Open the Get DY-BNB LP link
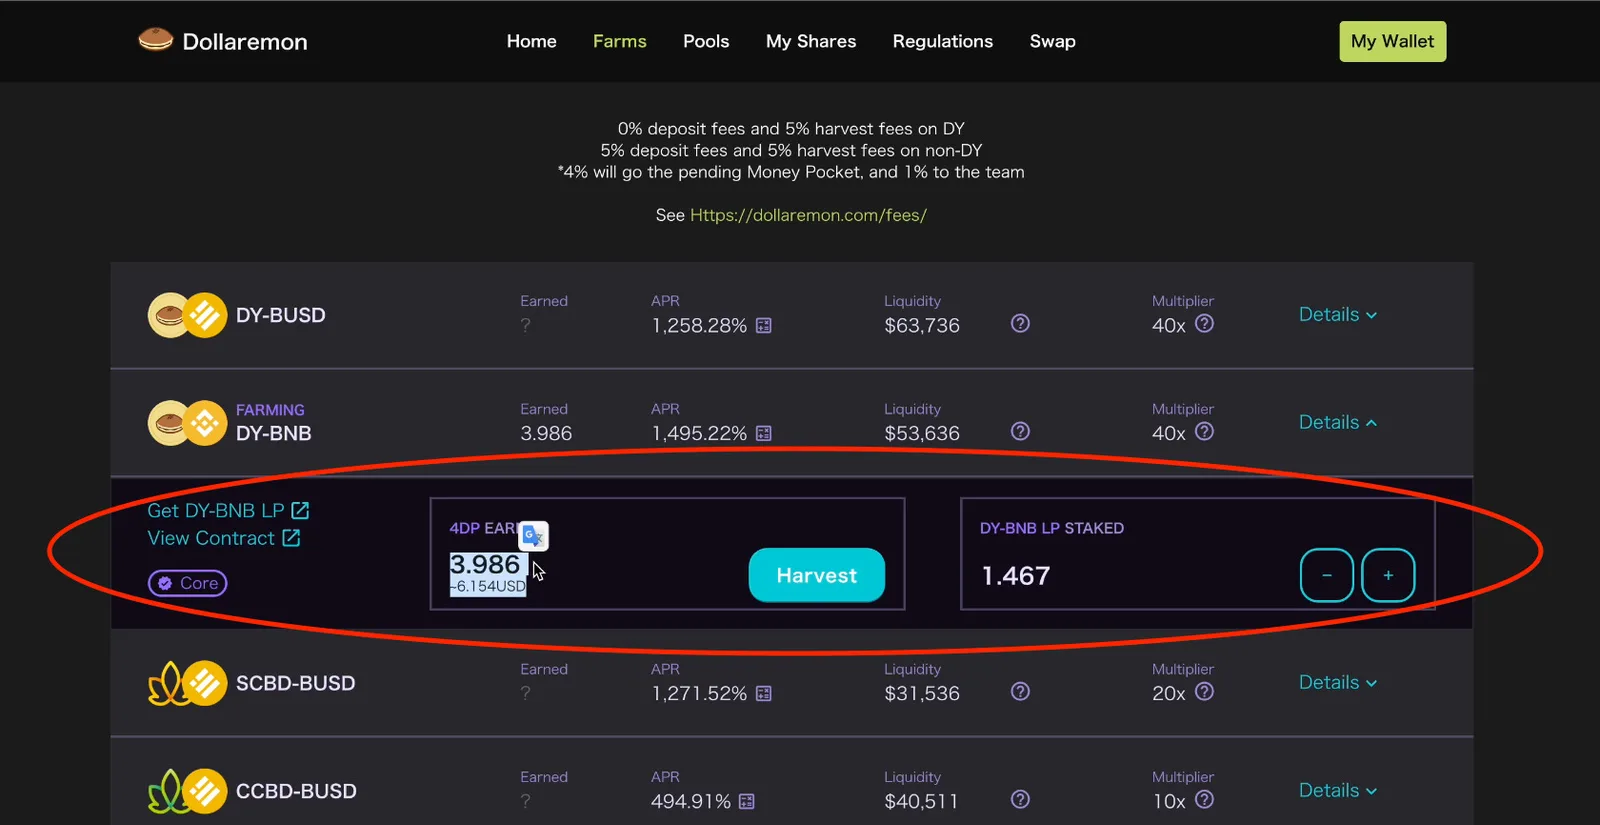Image resolution: width=1600 pixels, height=825 pixels. (x=228, y=510)
